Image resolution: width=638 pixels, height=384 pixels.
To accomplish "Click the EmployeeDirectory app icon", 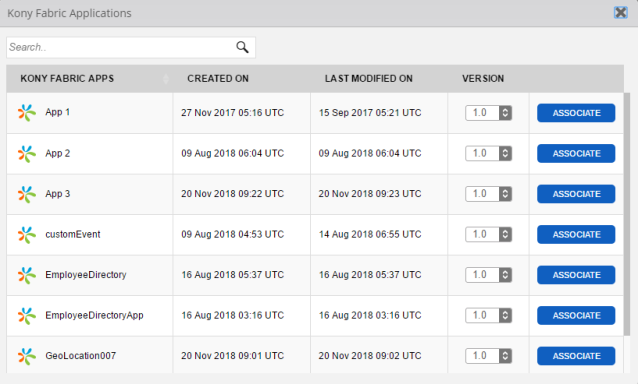I will (27, 275).
